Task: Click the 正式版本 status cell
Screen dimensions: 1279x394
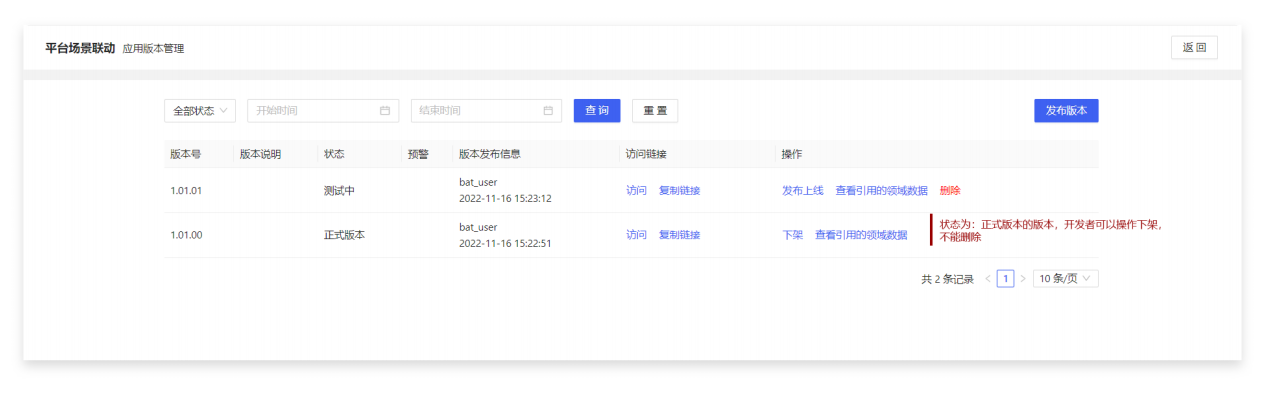Action: point(344,235)
